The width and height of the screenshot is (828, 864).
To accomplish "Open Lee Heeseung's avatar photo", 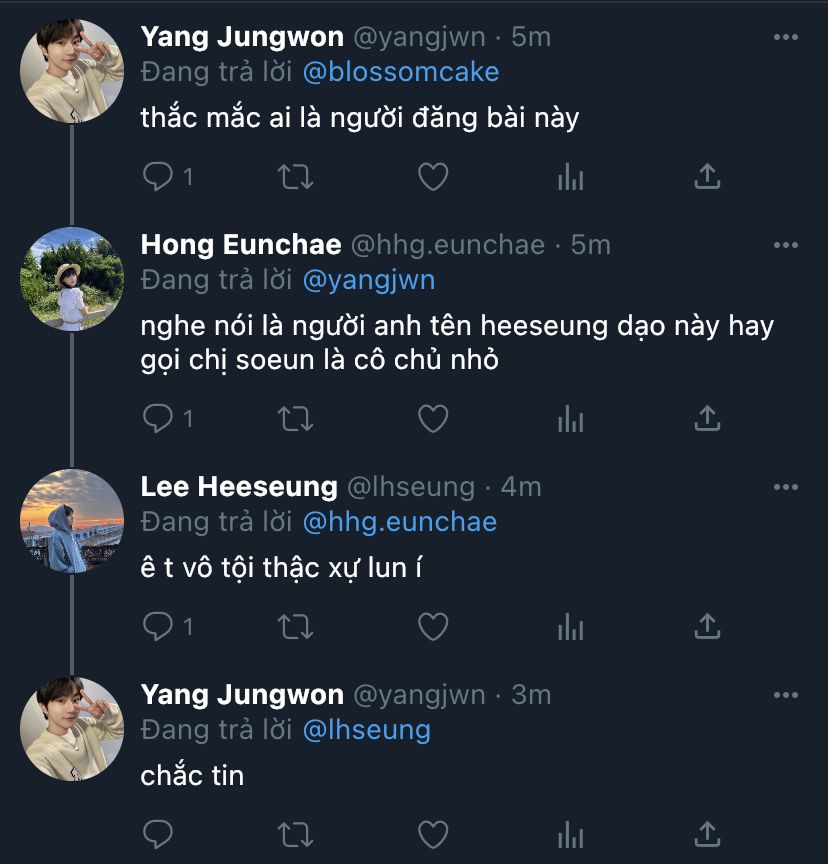I will tap(72, 520).
